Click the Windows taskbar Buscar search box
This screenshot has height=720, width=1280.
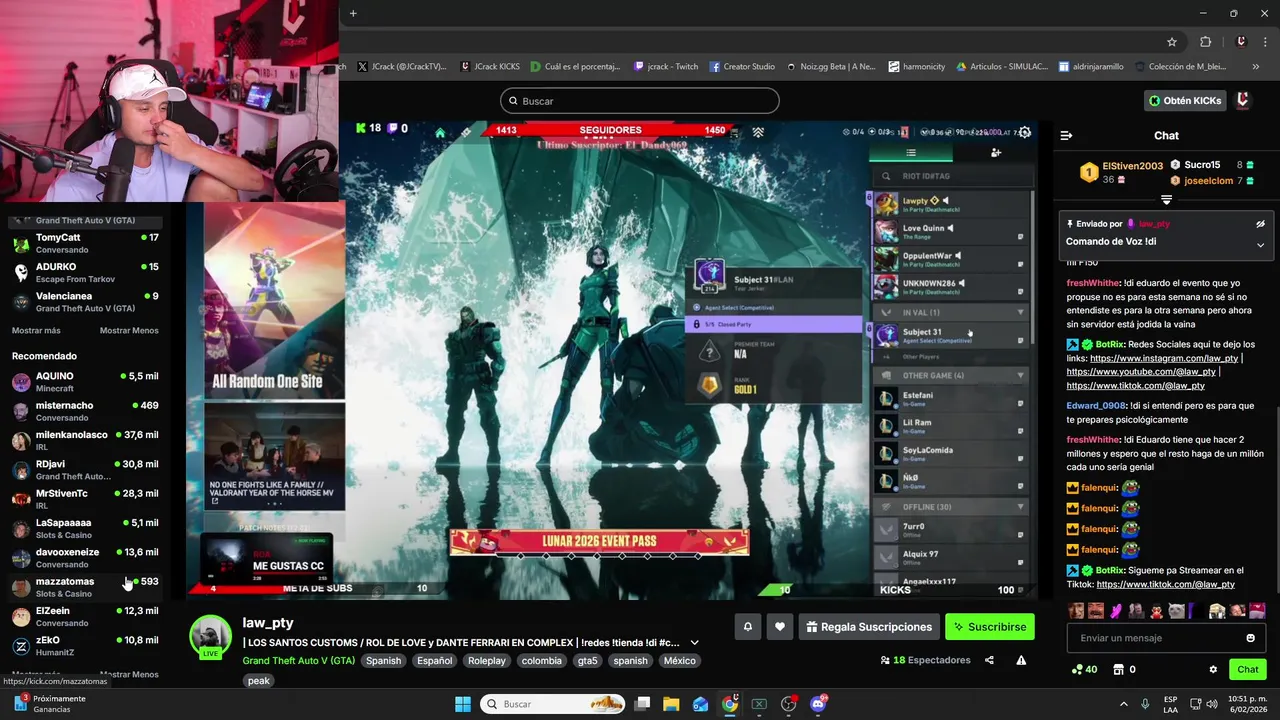(x=554, y=704)
